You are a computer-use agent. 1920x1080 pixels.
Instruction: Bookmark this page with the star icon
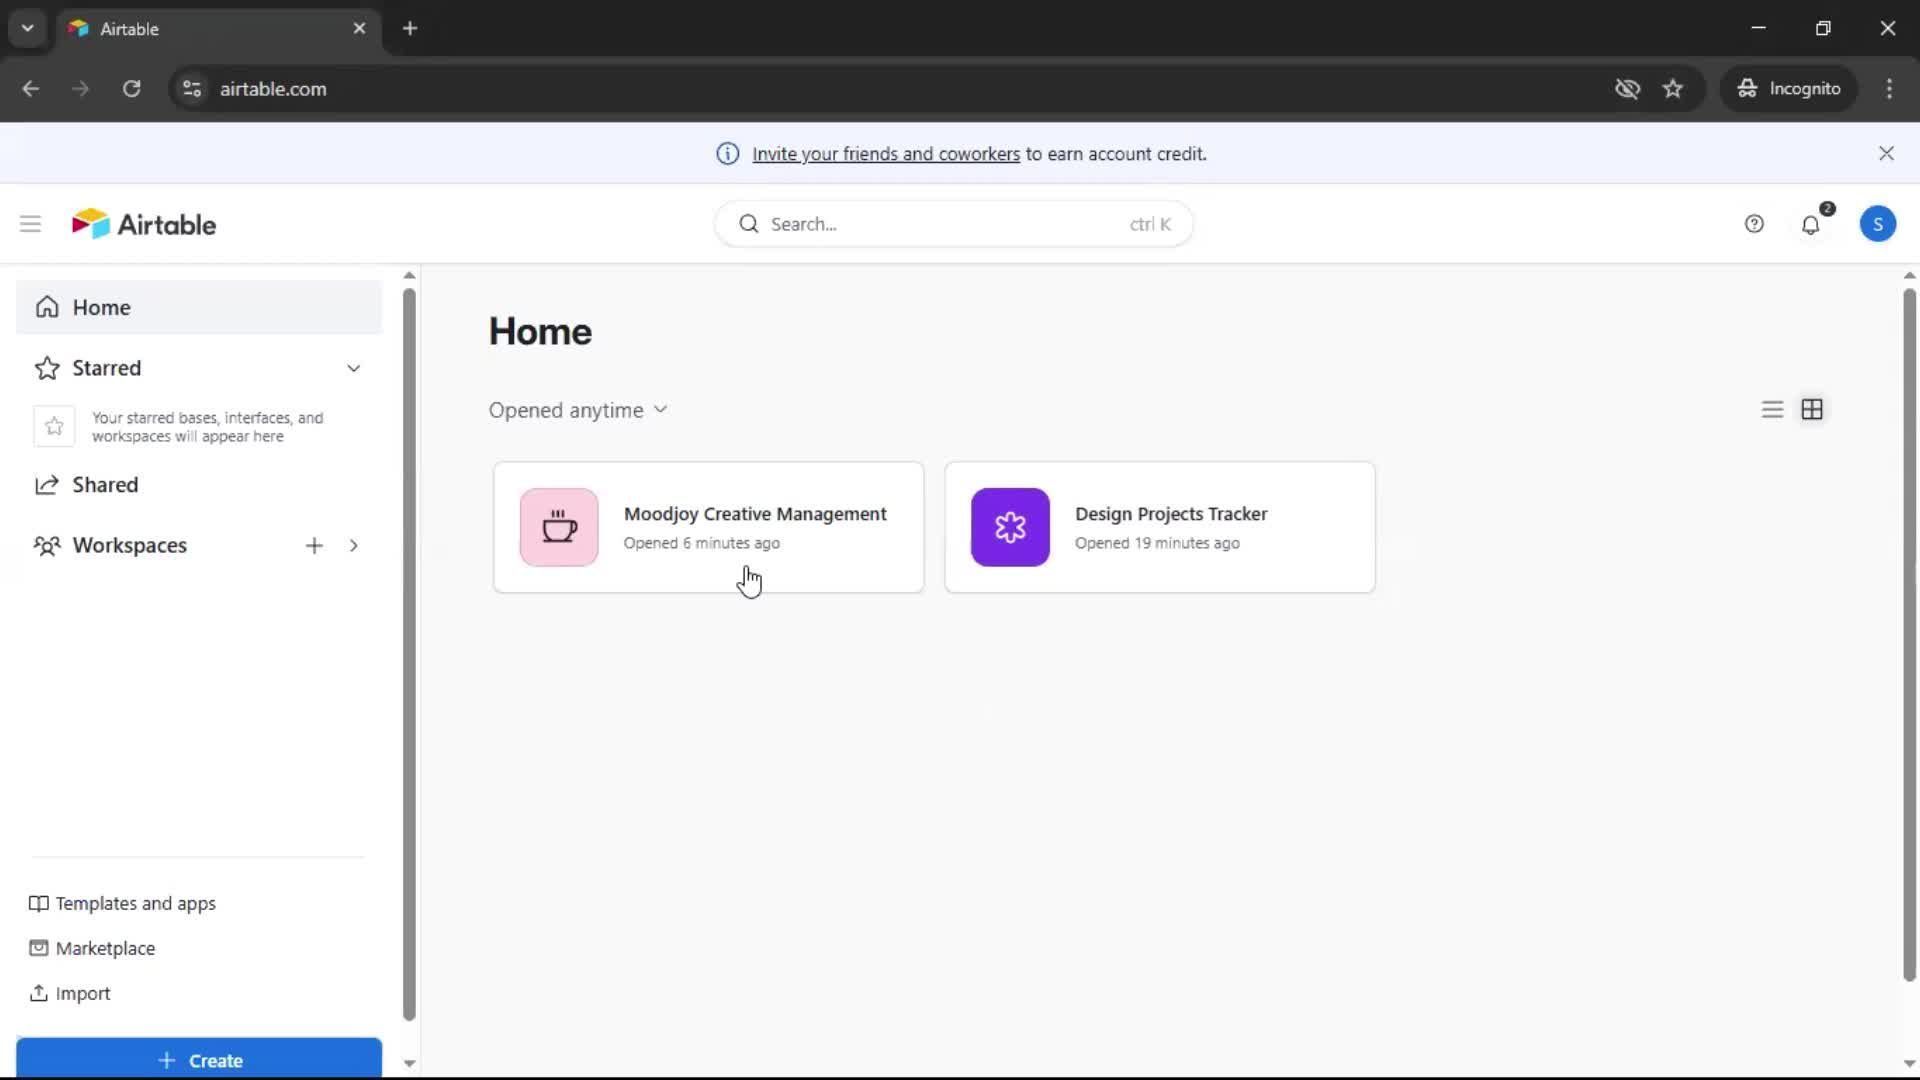1673,89
